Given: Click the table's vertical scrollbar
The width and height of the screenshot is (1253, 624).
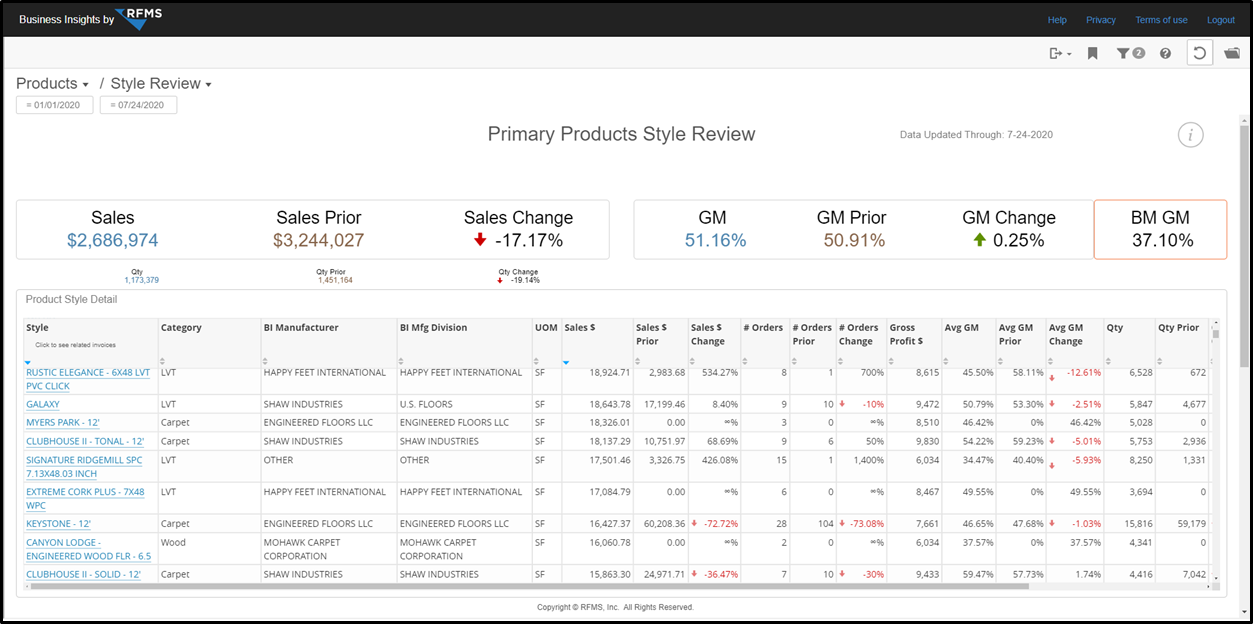Looking at the screenshot, I should click(x=1216, y=335).
